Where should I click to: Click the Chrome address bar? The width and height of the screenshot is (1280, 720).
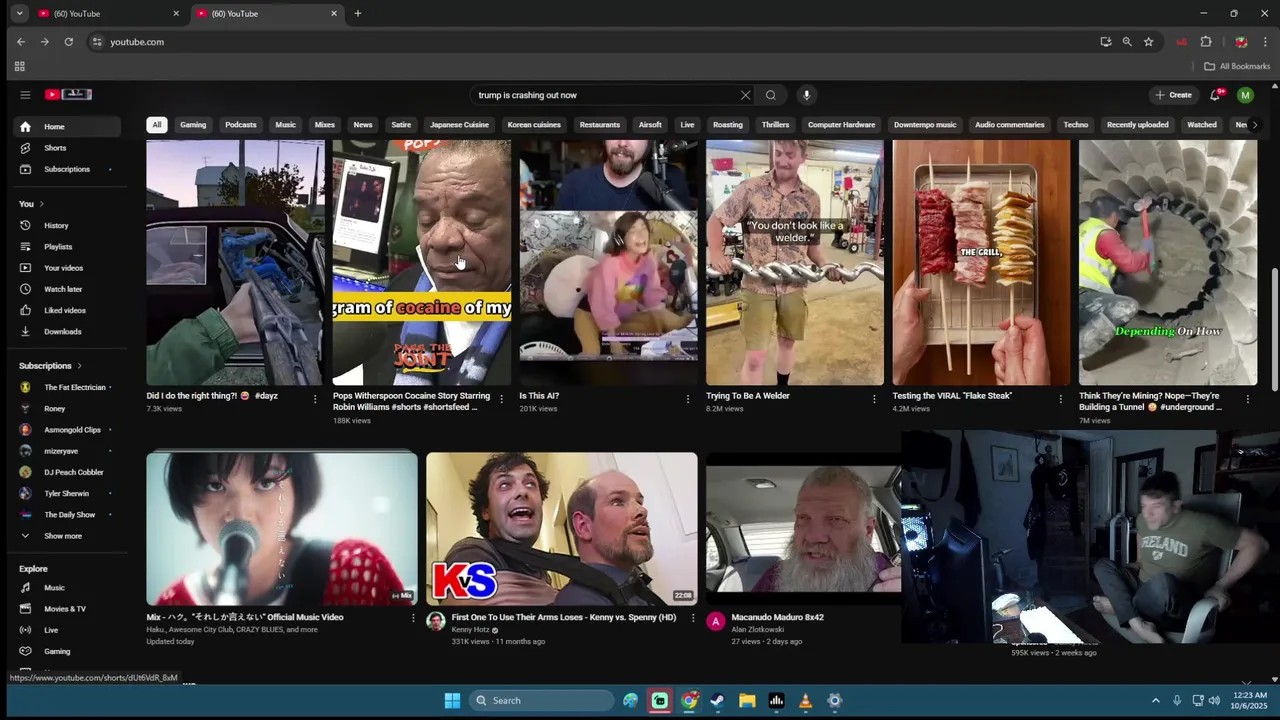pos(590,42)
